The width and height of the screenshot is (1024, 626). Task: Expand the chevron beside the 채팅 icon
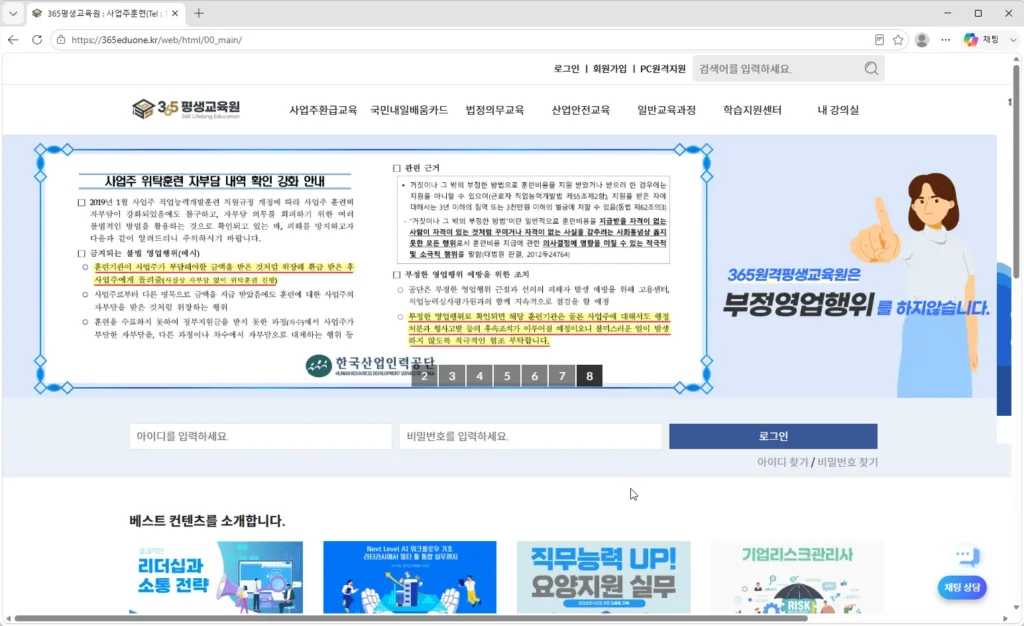click(1013, 40)
